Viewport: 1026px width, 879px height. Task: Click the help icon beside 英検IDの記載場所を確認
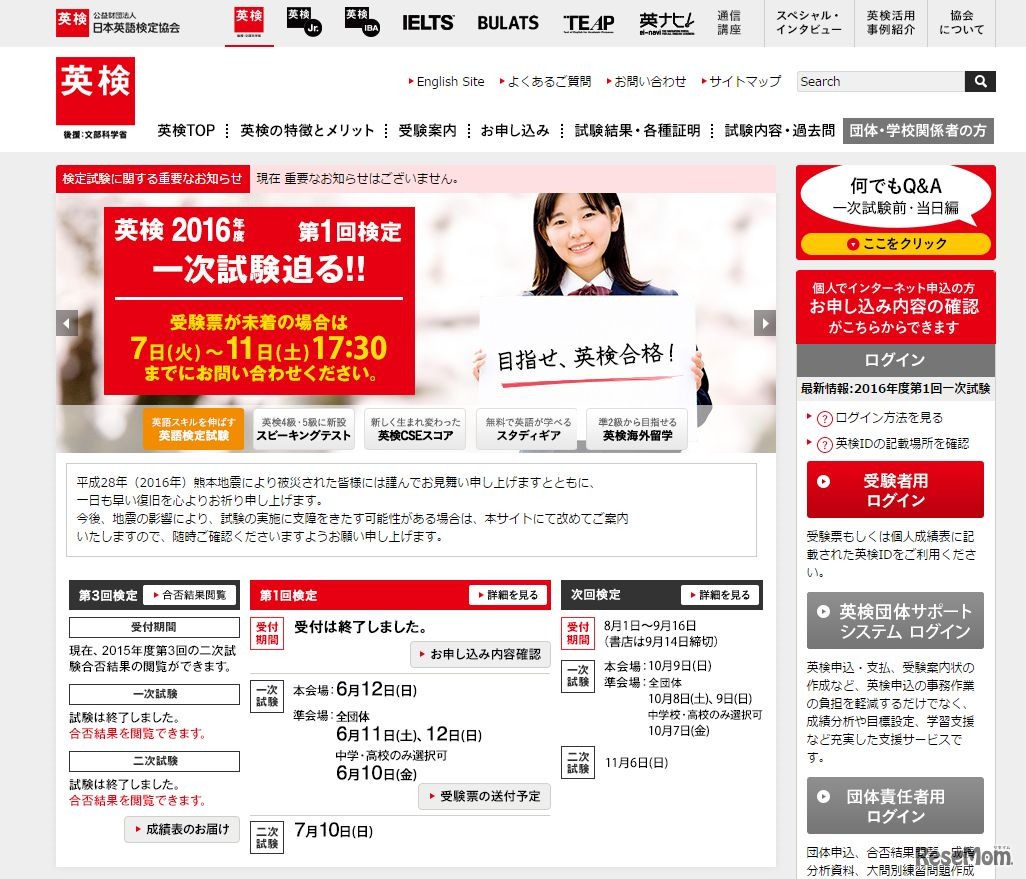click(x=825, y=444)
